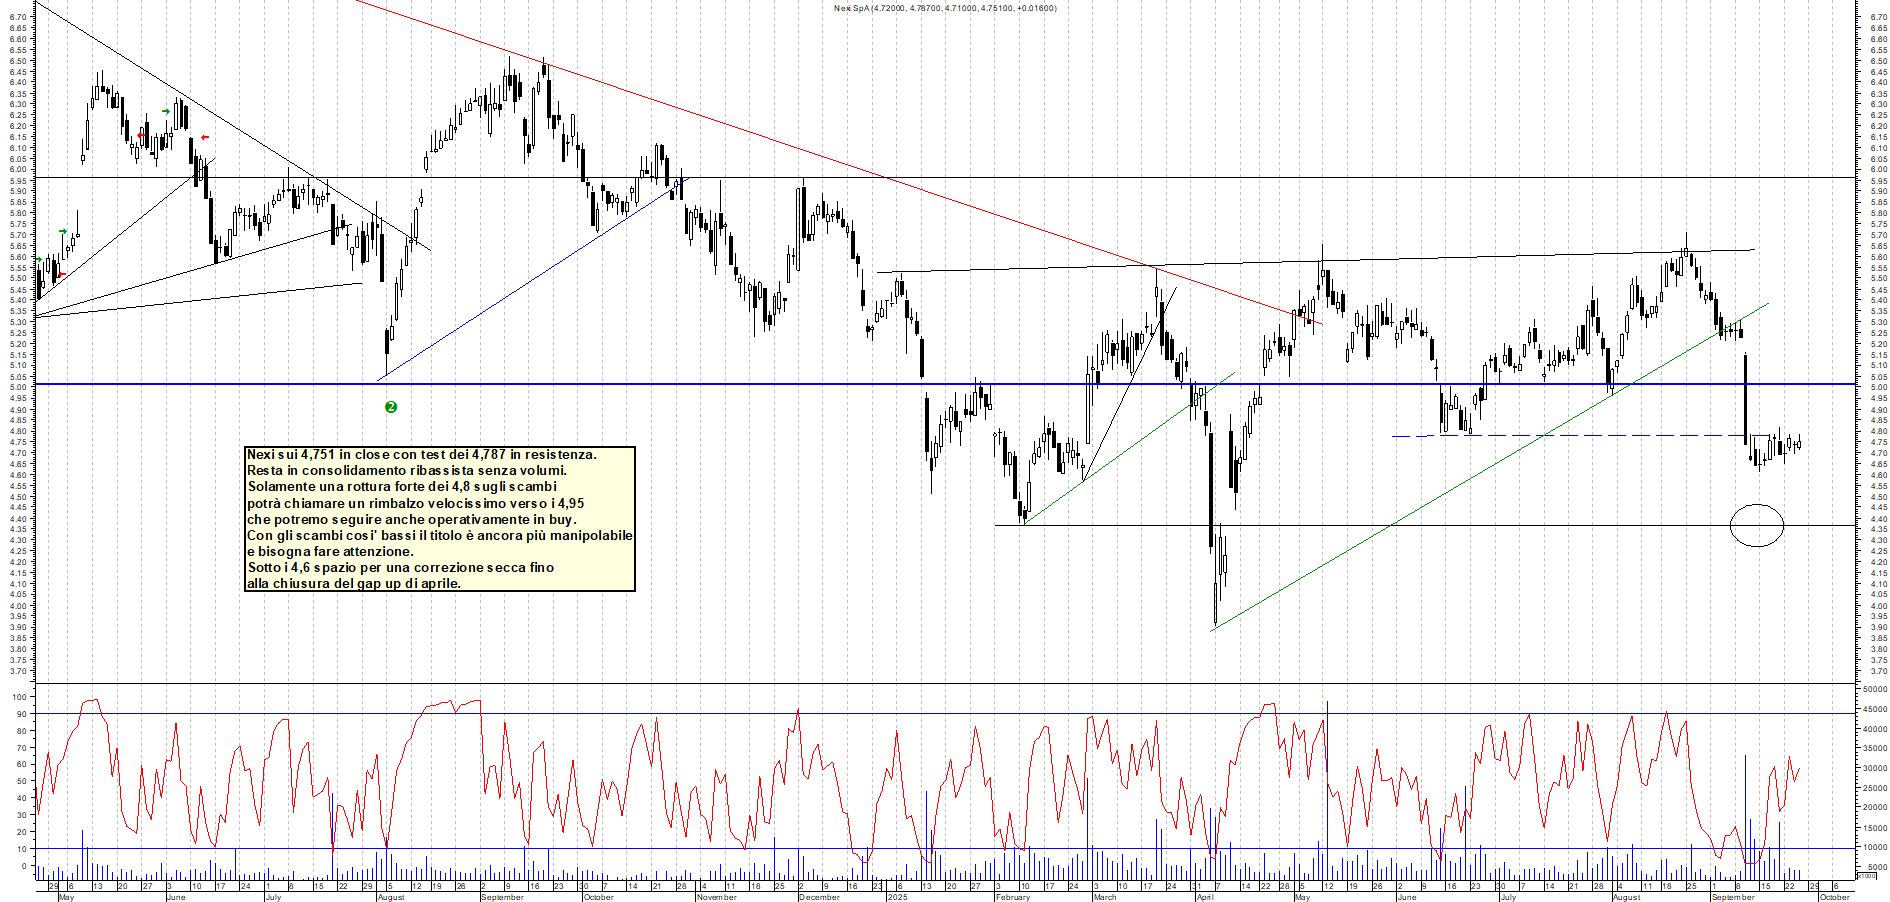Click 'Resta in consolidamento ribassista senza volumi' line
1890x902 pixels.
click(x=407, y=471)
